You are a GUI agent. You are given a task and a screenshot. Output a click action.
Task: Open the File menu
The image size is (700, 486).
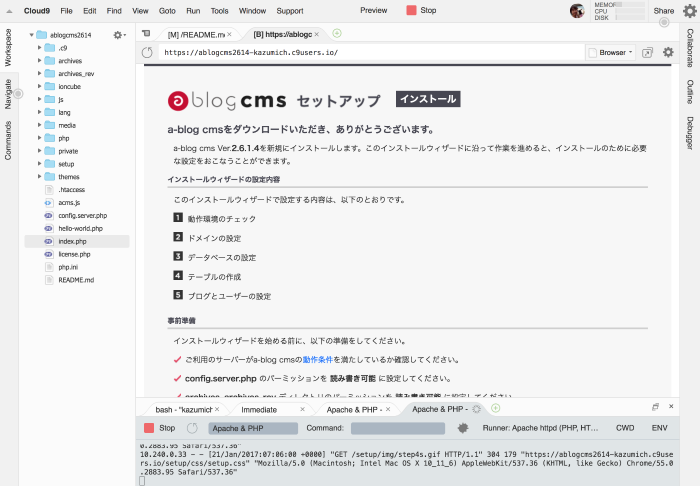pyautogui.click(x=67, y=11)
